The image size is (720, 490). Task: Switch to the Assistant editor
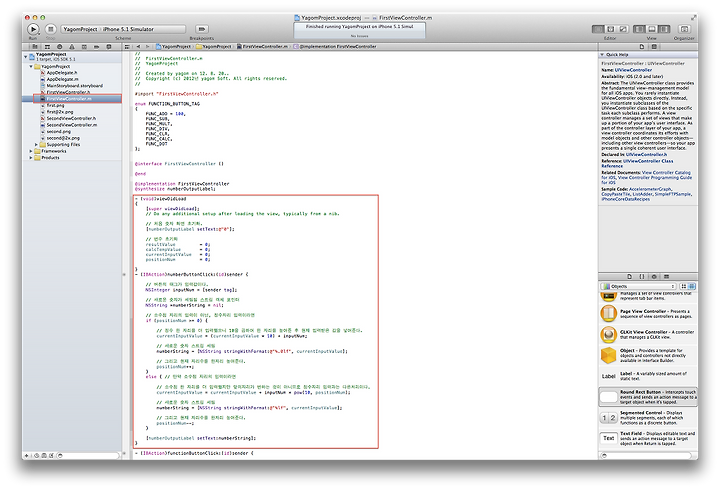(610, 29)
